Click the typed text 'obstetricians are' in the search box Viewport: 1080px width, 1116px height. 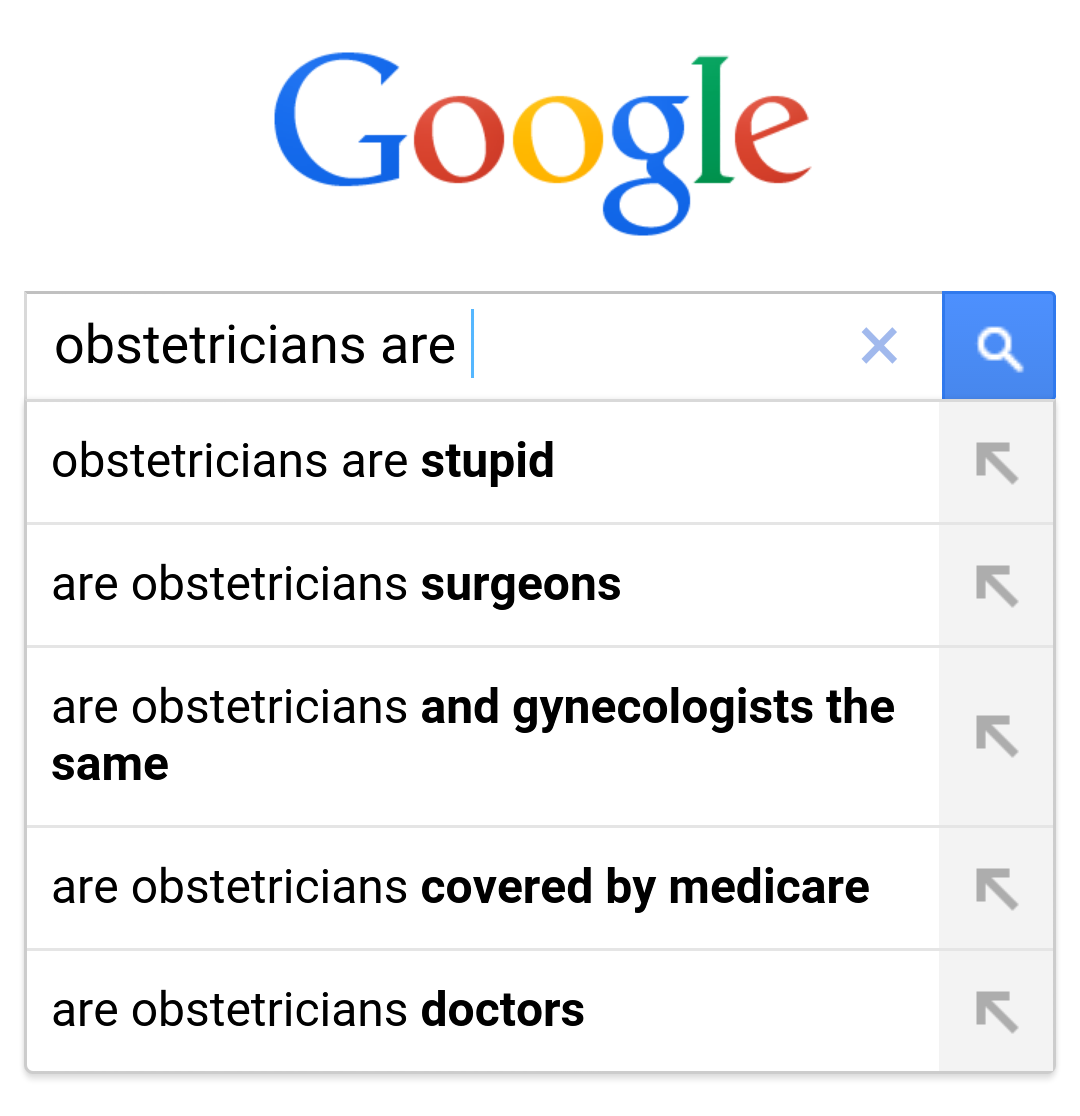coord(255,346)
